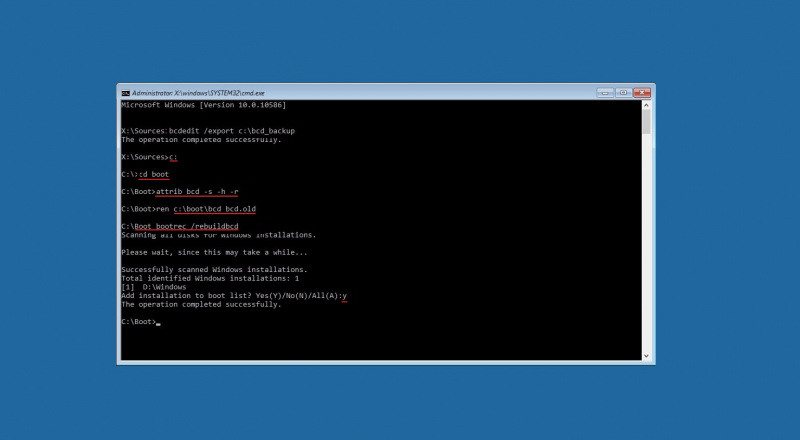Click the Microsoft Windows version header line

pos(204,105)
